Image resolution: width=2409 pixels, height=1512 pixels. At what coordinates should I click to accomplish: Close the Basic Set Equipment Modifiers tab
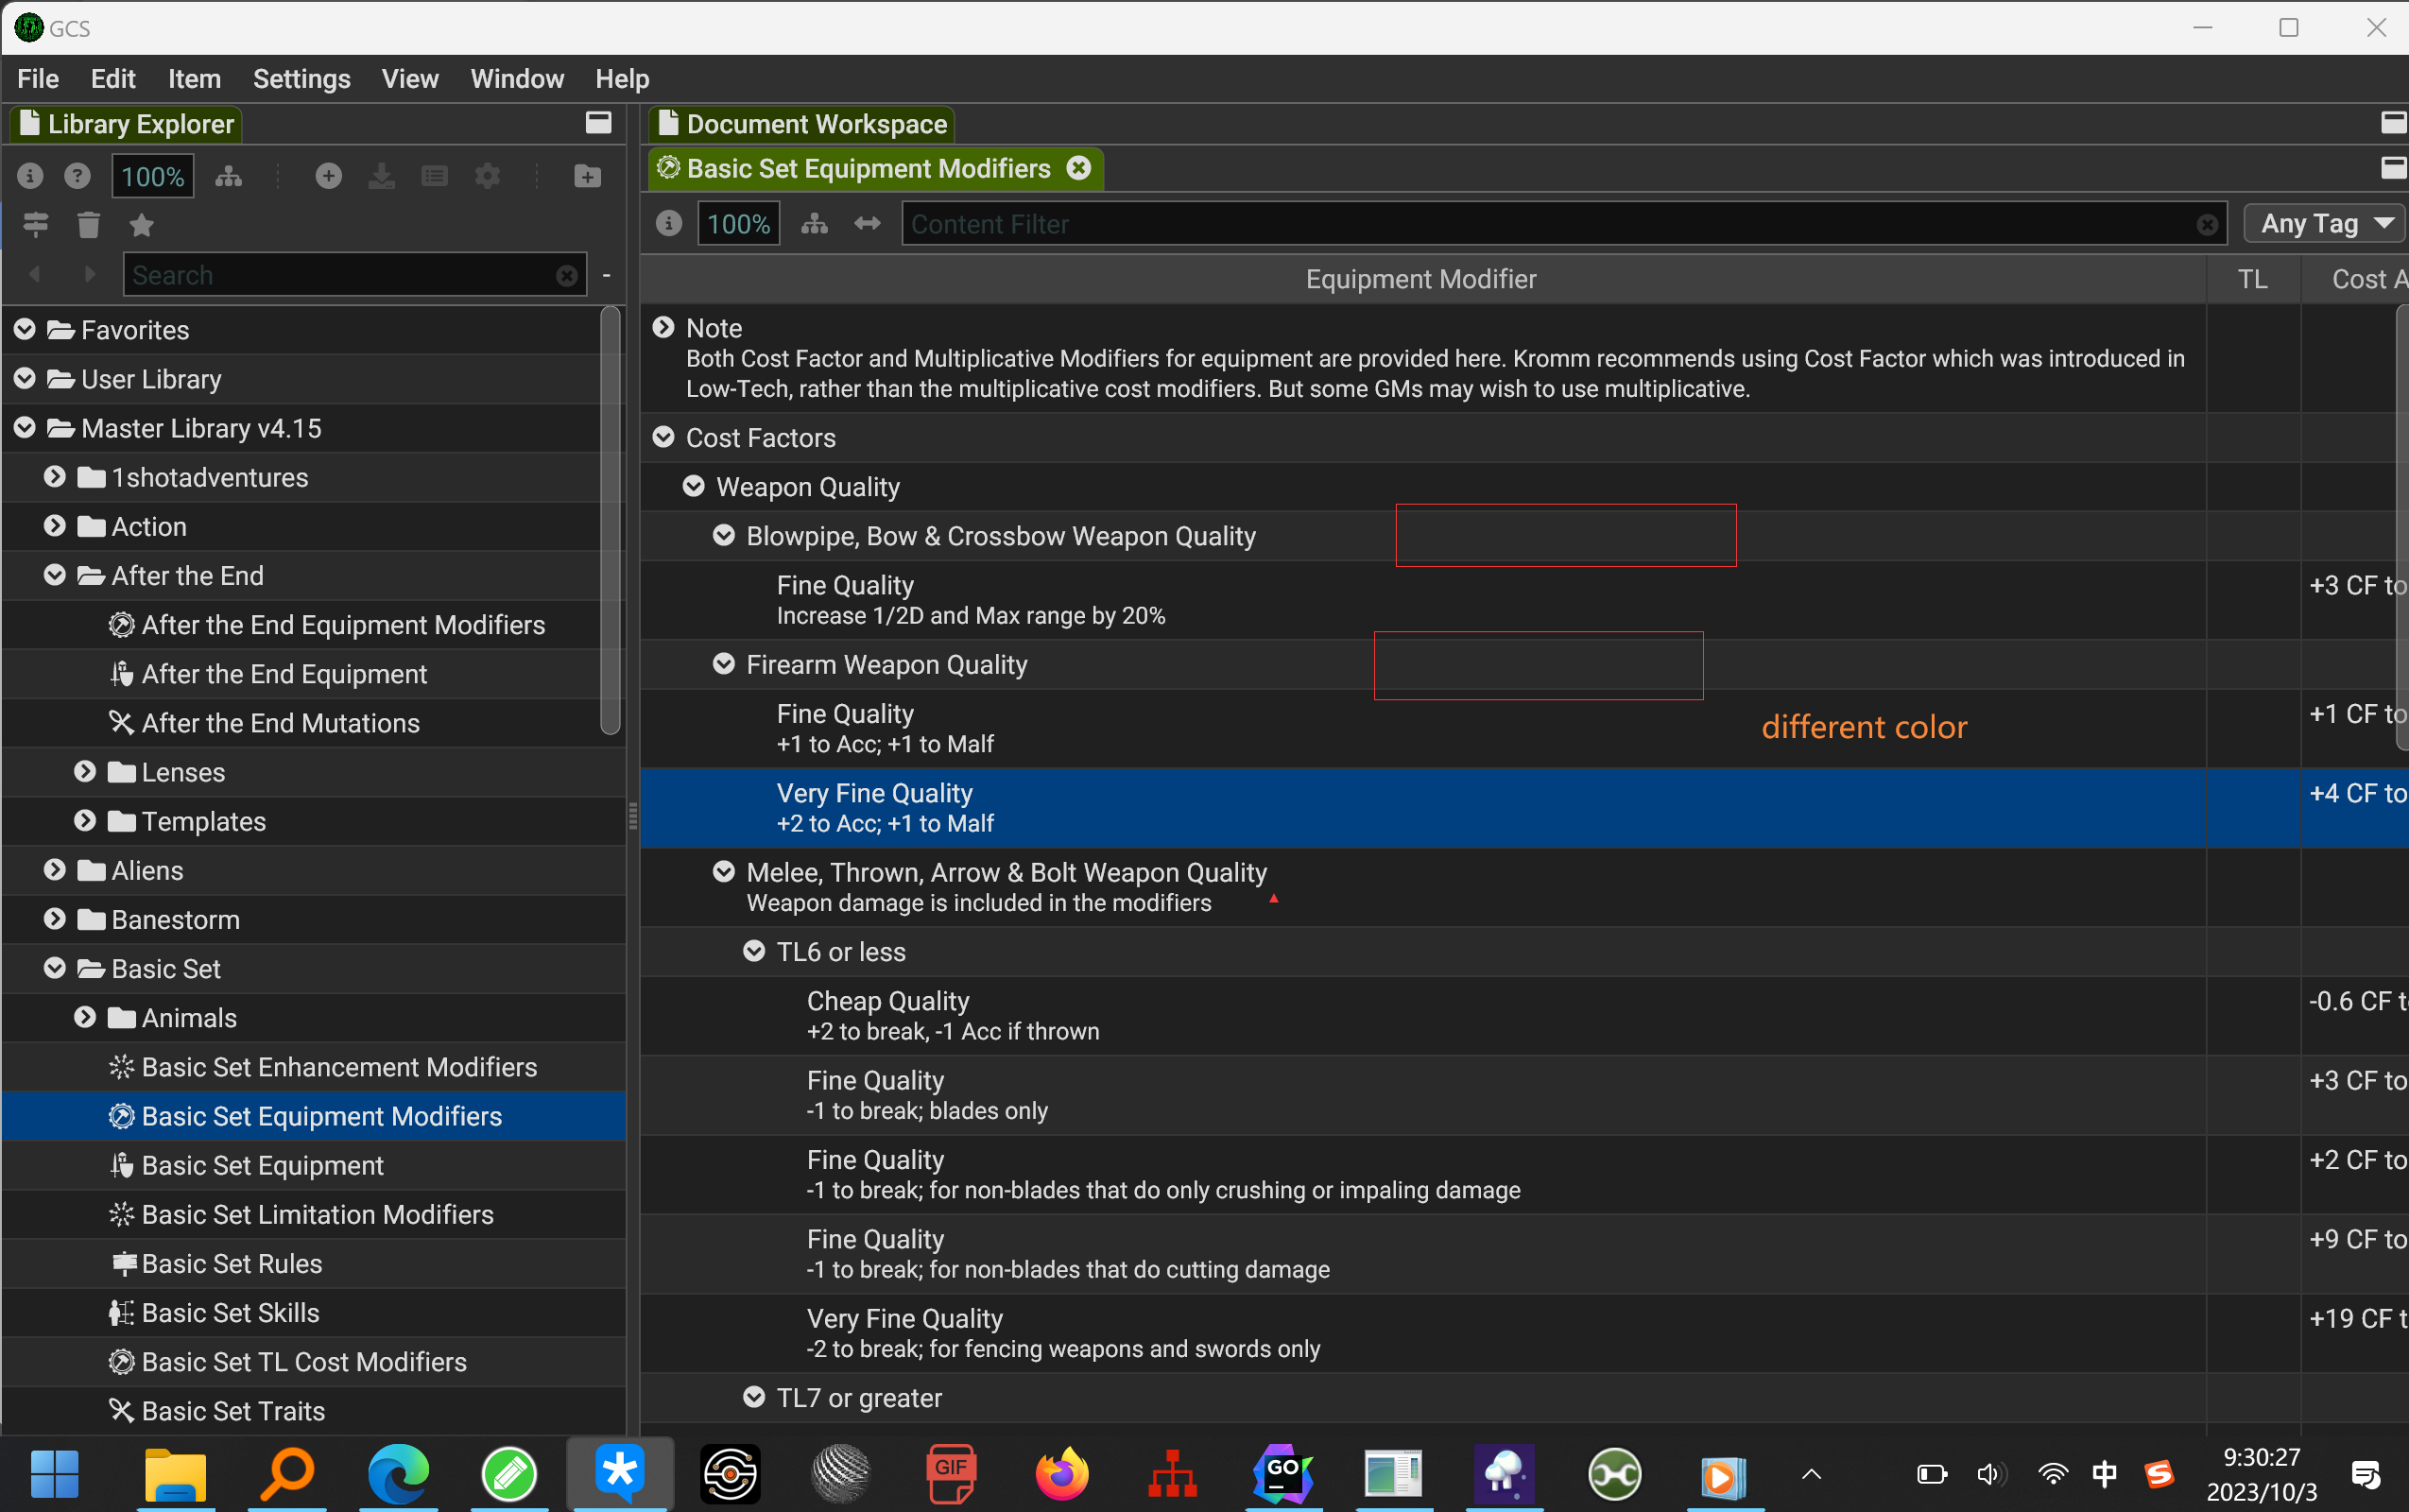pyautogui.click(x=1078, y=168)
